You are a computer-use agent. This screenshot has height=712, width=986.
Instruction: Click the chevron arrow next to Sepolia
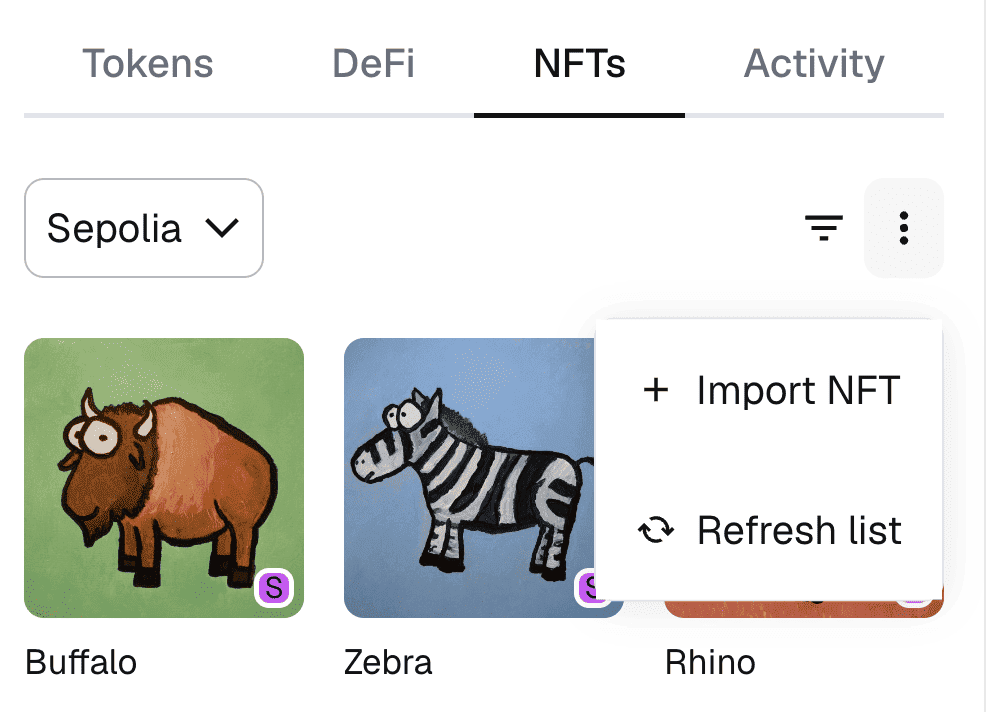tap(221, 229)
